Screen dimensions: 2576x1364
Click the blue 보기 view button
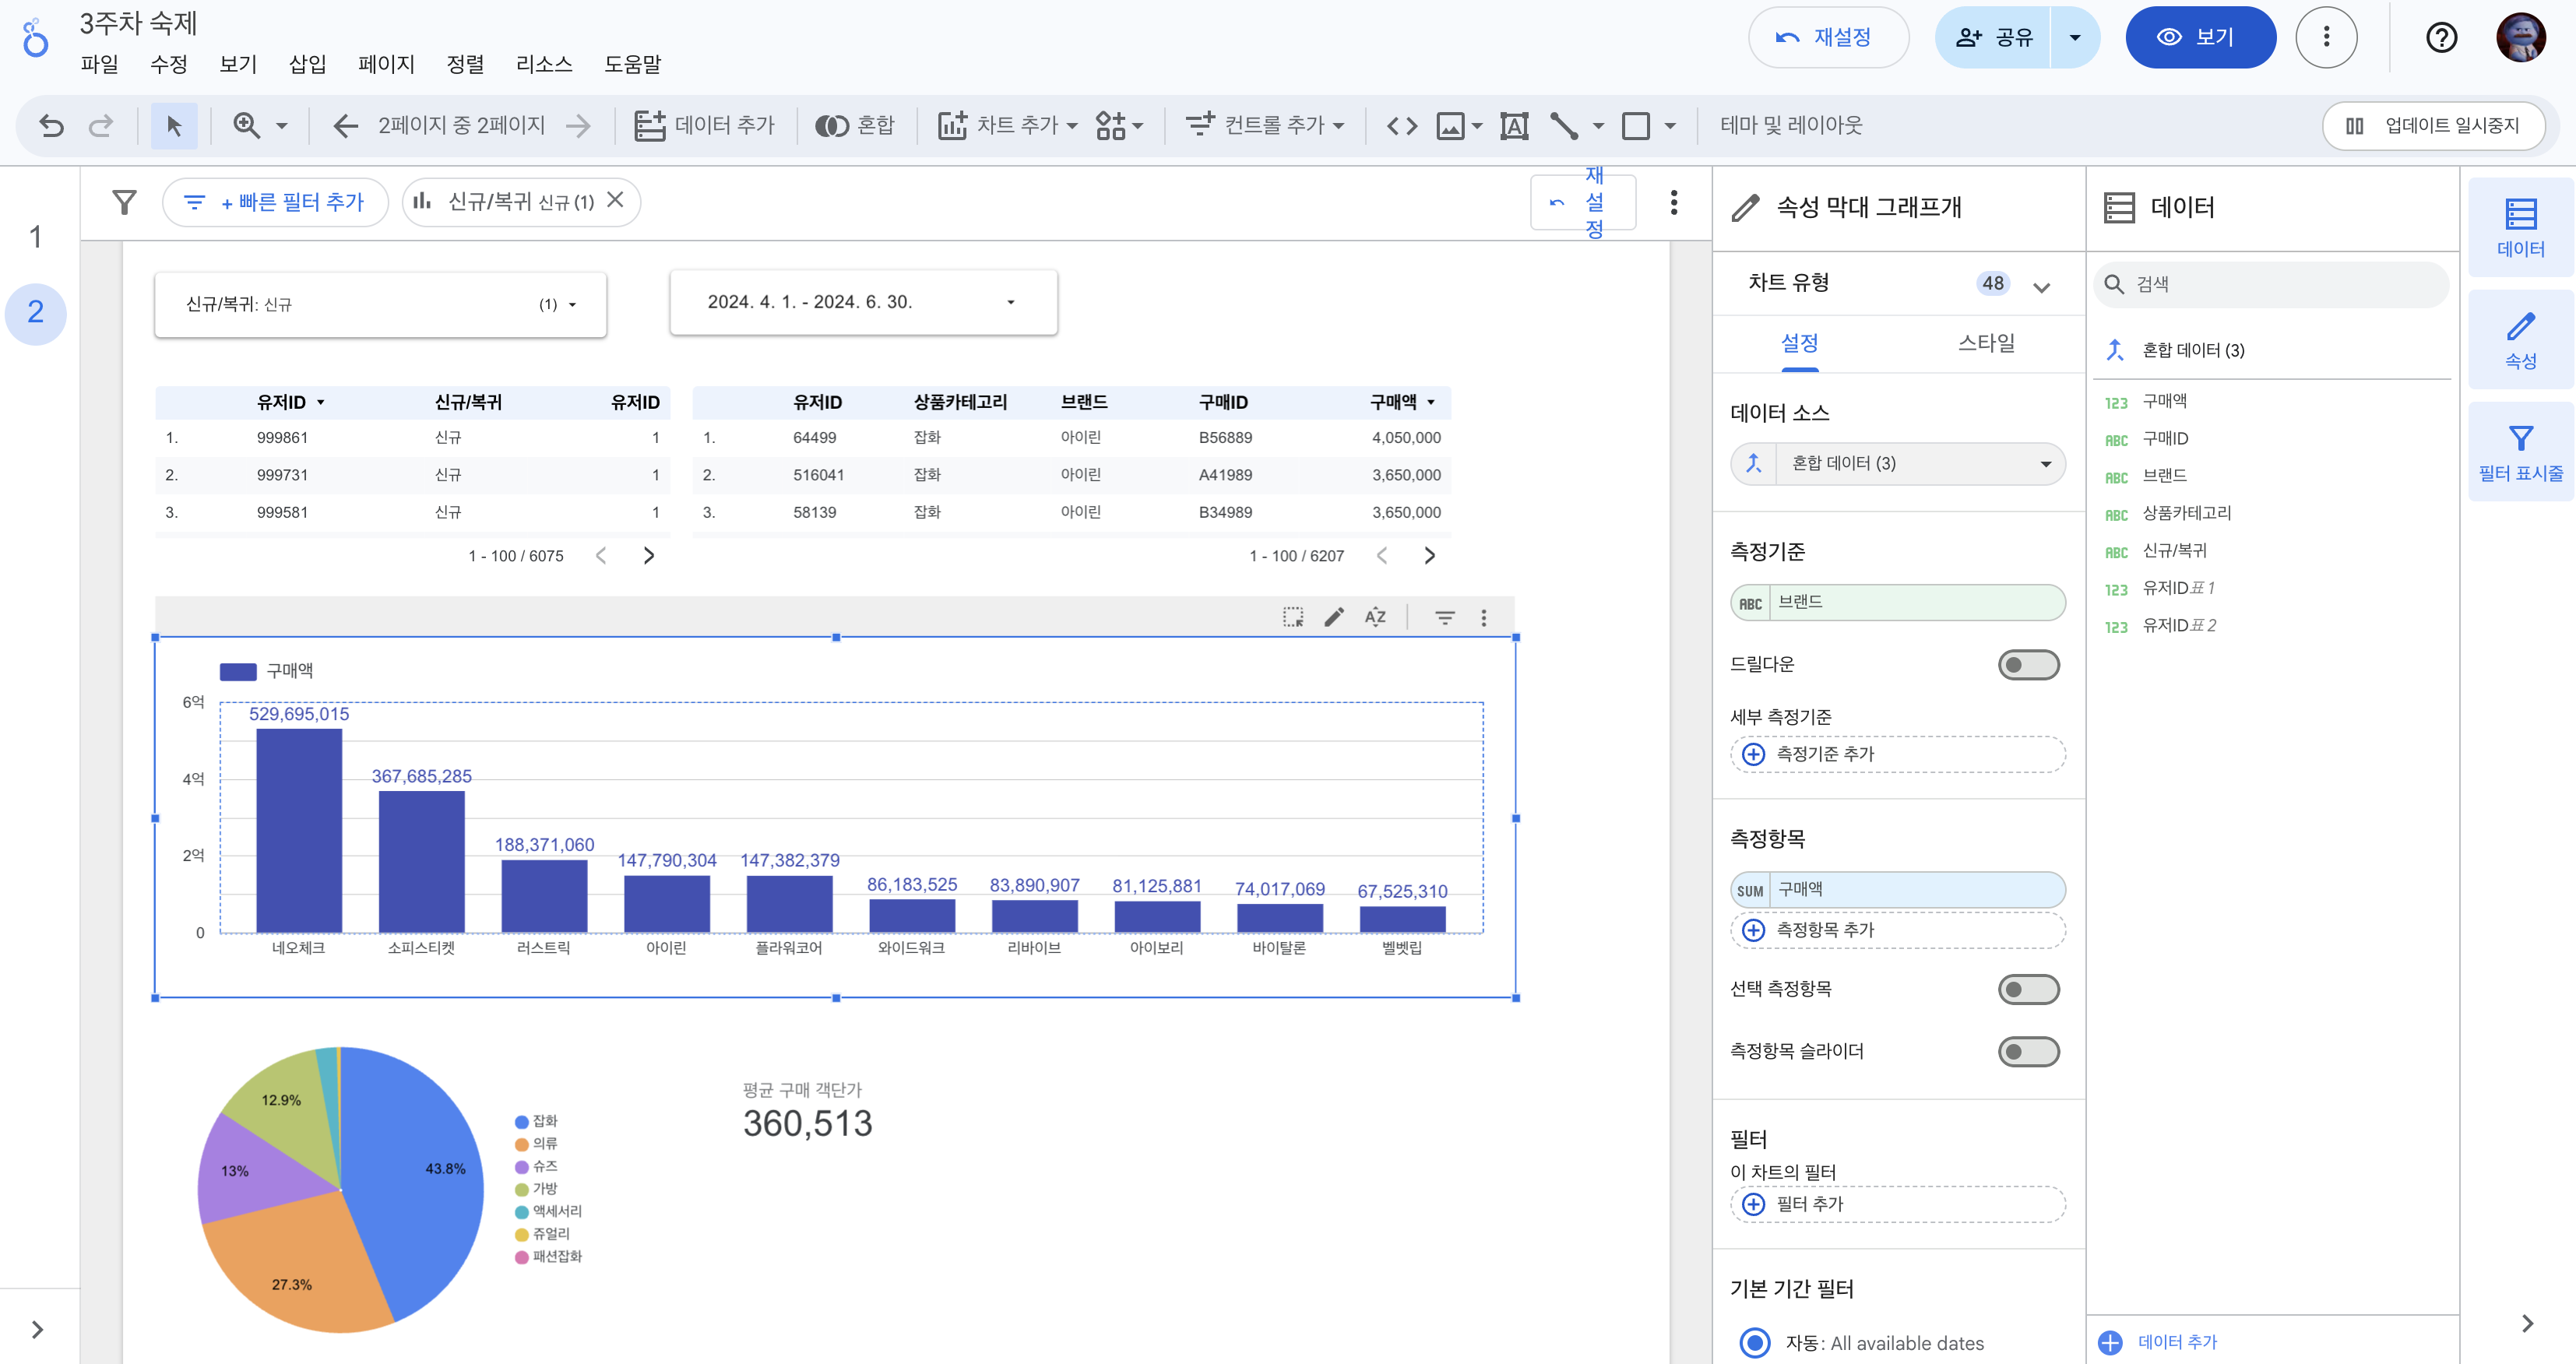point(2200,38)
